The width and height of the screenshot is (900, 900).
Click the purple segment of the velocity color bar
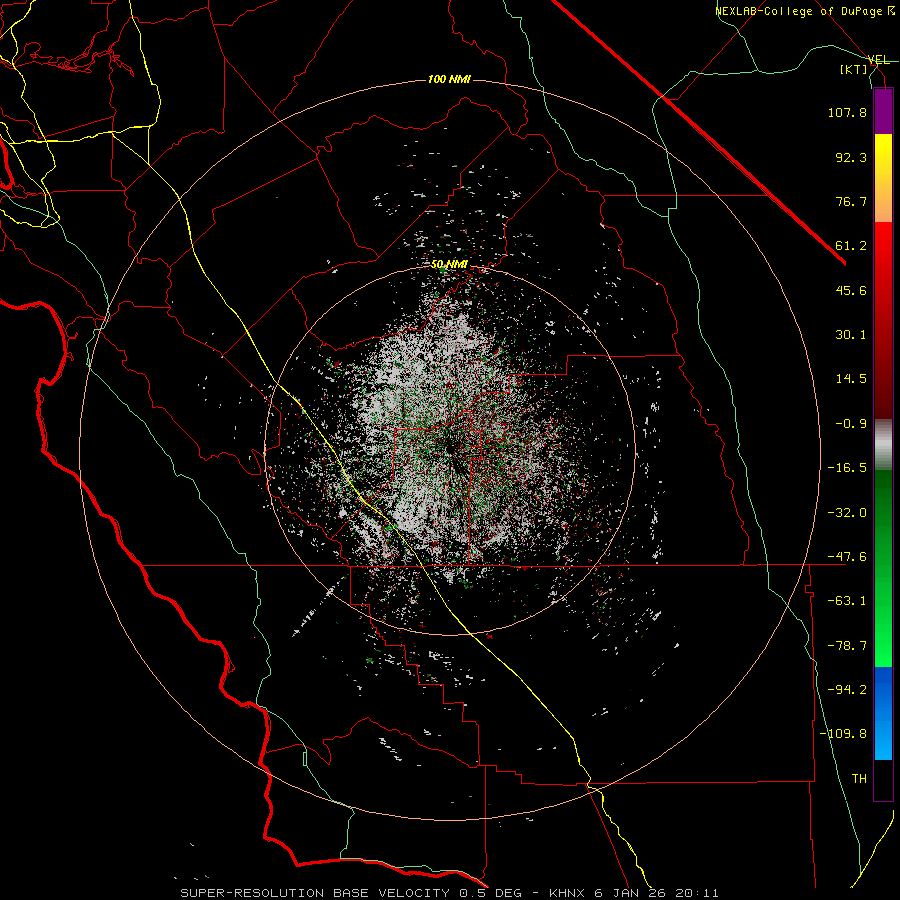pos(883,111)
